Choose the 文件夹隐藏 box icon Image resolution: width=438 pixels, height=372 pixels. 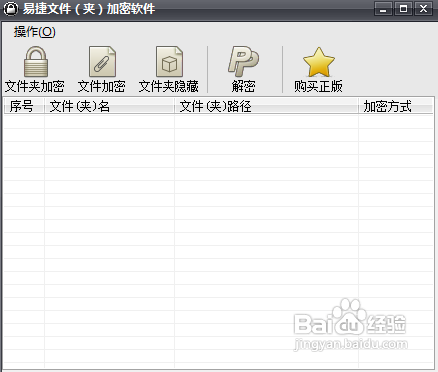[x=169, y=62]
